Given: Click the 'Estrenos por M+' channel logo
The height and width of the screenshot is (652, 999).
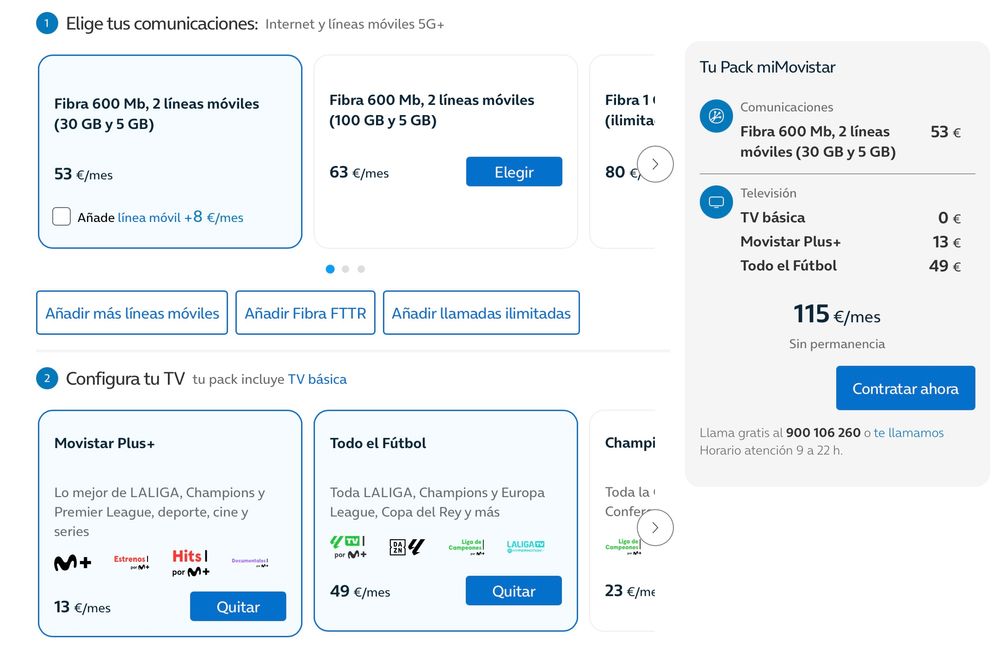Looking at the screenshot, I should point(131,562).
